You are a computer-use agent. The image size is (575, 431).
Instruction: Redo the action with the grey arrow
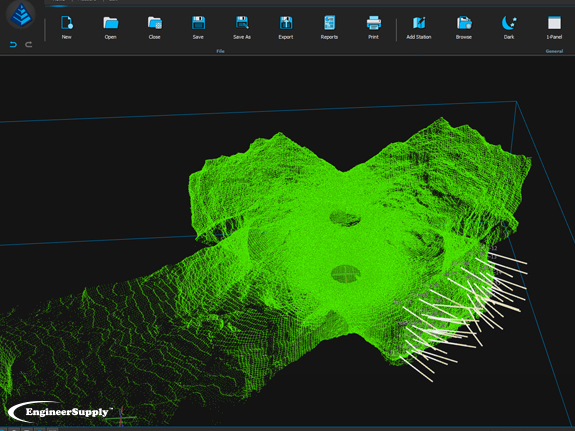(x=29, y=45)
